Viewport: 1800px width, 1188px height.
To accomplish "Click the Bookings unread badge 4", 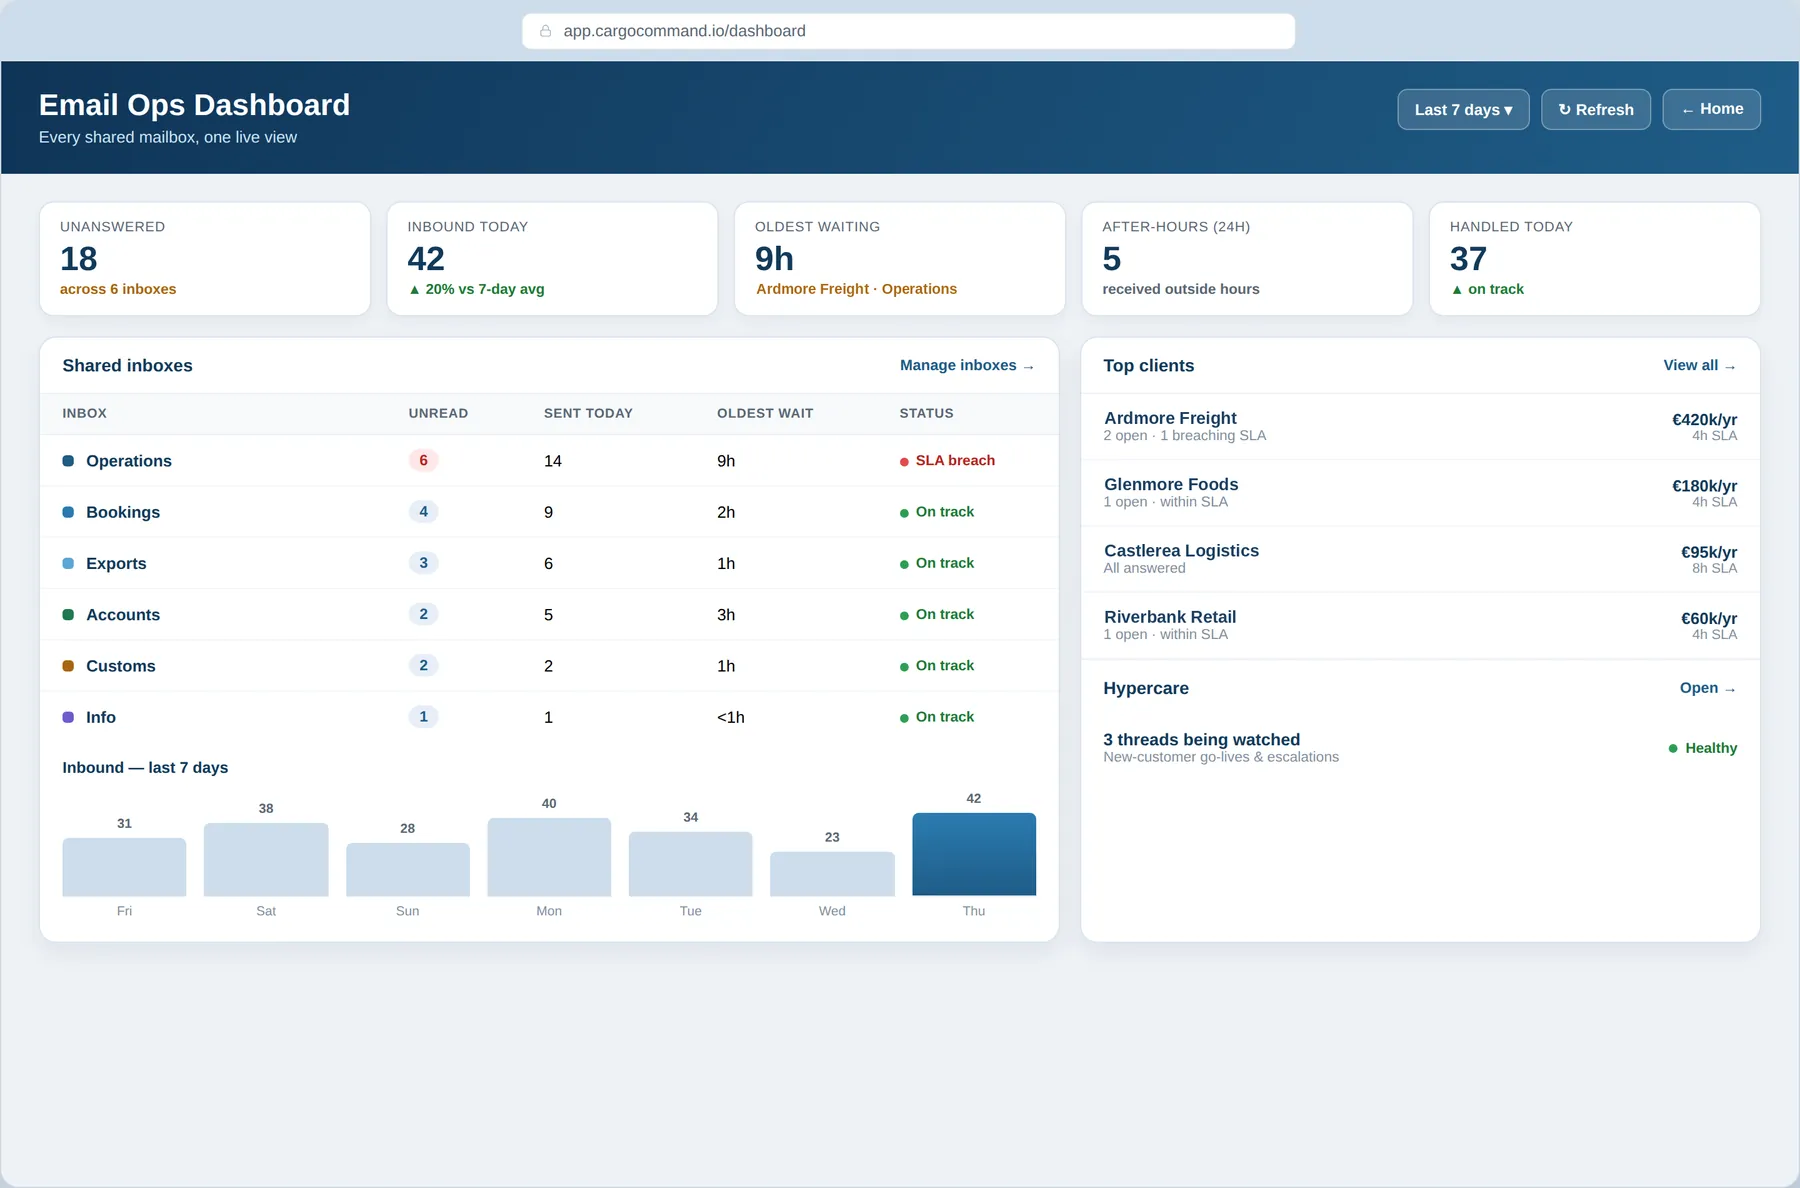I will pyautogui.click(x=423, y=511).
